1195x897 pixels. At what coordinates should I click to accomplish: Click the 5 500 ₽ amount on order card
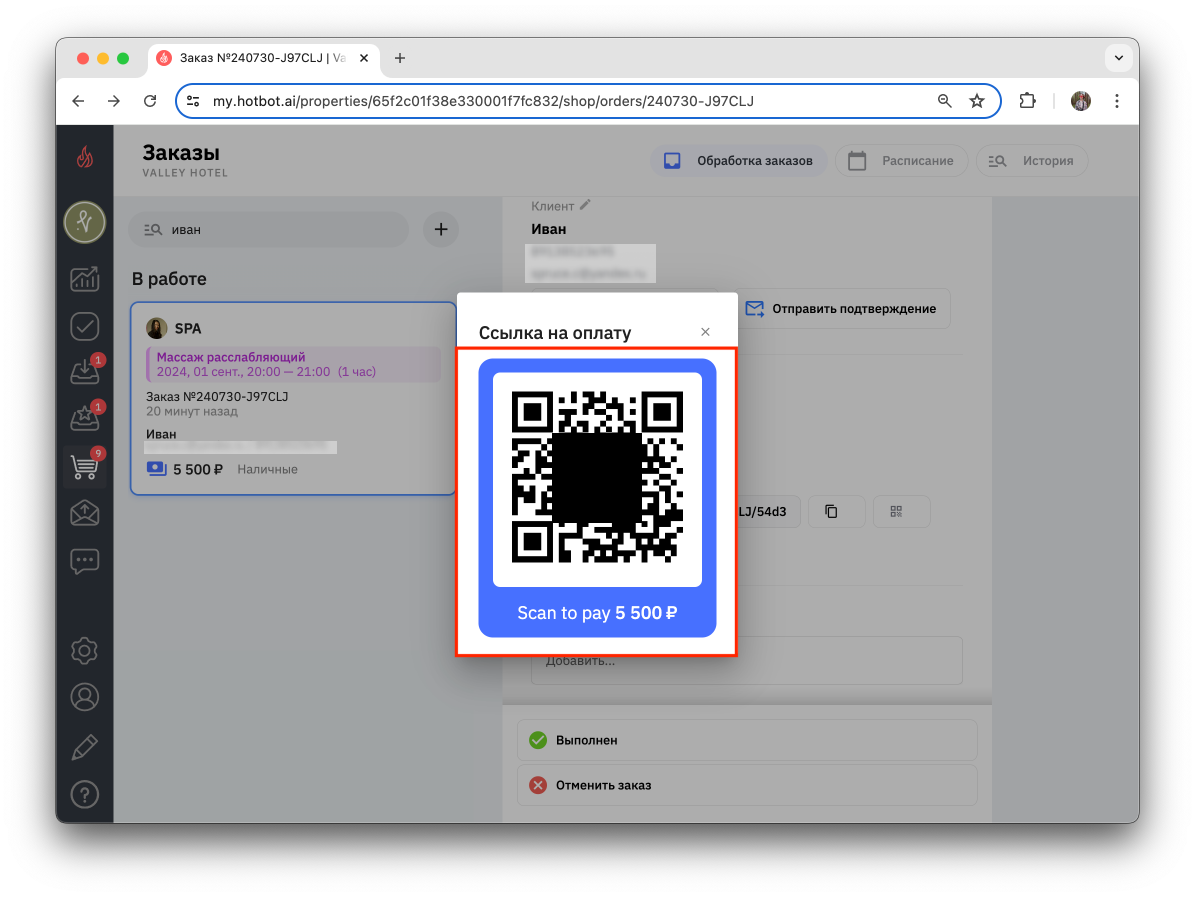197,469
